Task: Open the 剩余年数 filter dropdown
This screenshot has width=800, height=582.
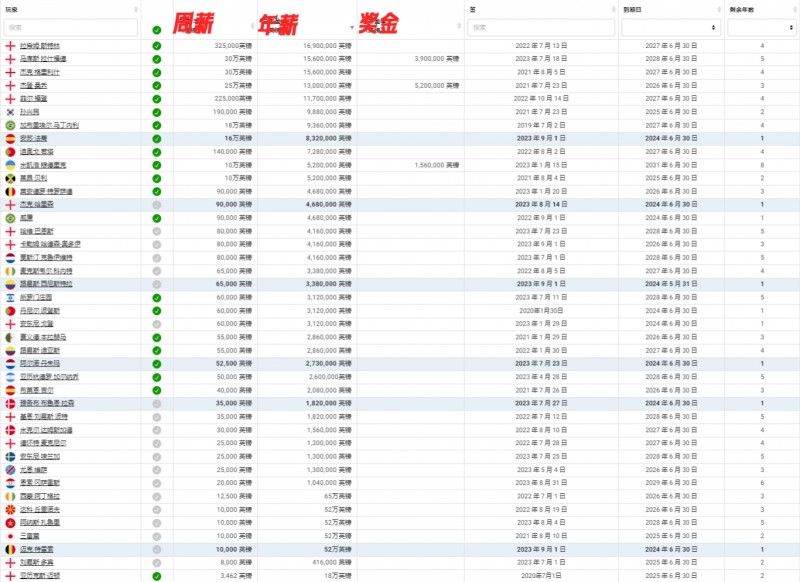Action: 761,28
